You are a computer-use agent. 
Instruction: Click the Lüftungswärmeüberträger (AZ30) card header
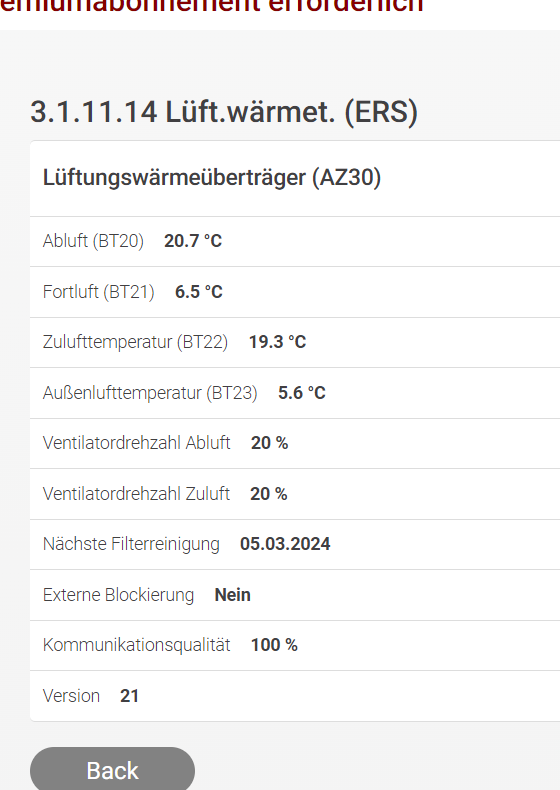212,177
